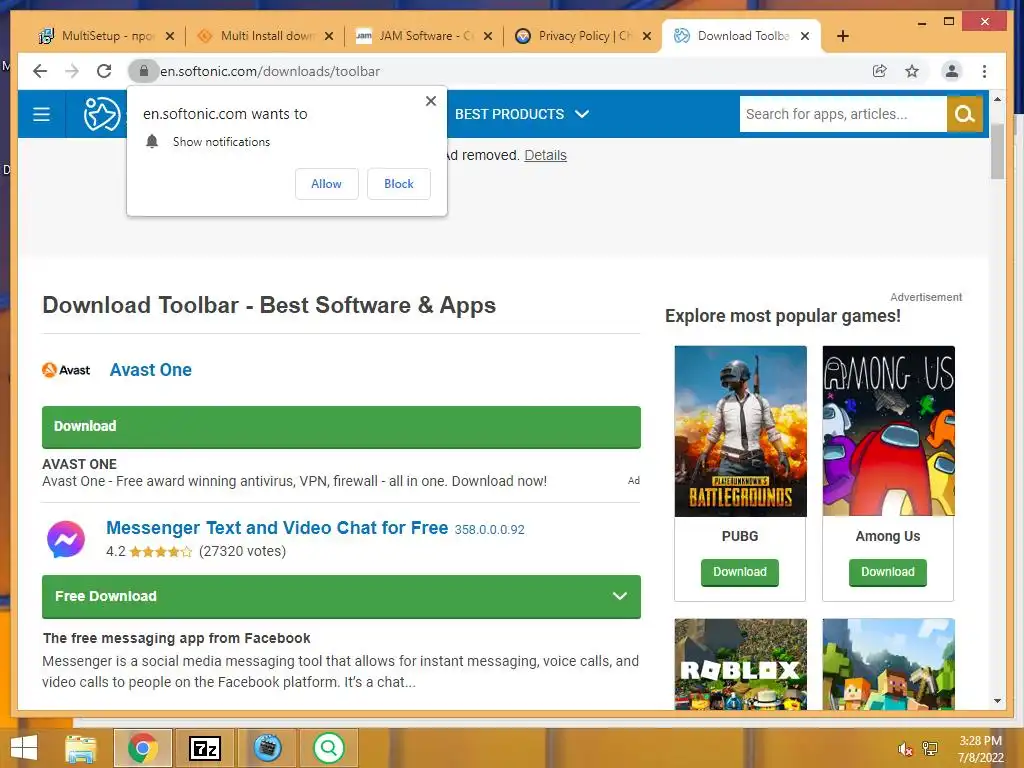Block notifications from en.softonic.com
The height and width of the screenshot is (768, 1024).
coord(398,184)
